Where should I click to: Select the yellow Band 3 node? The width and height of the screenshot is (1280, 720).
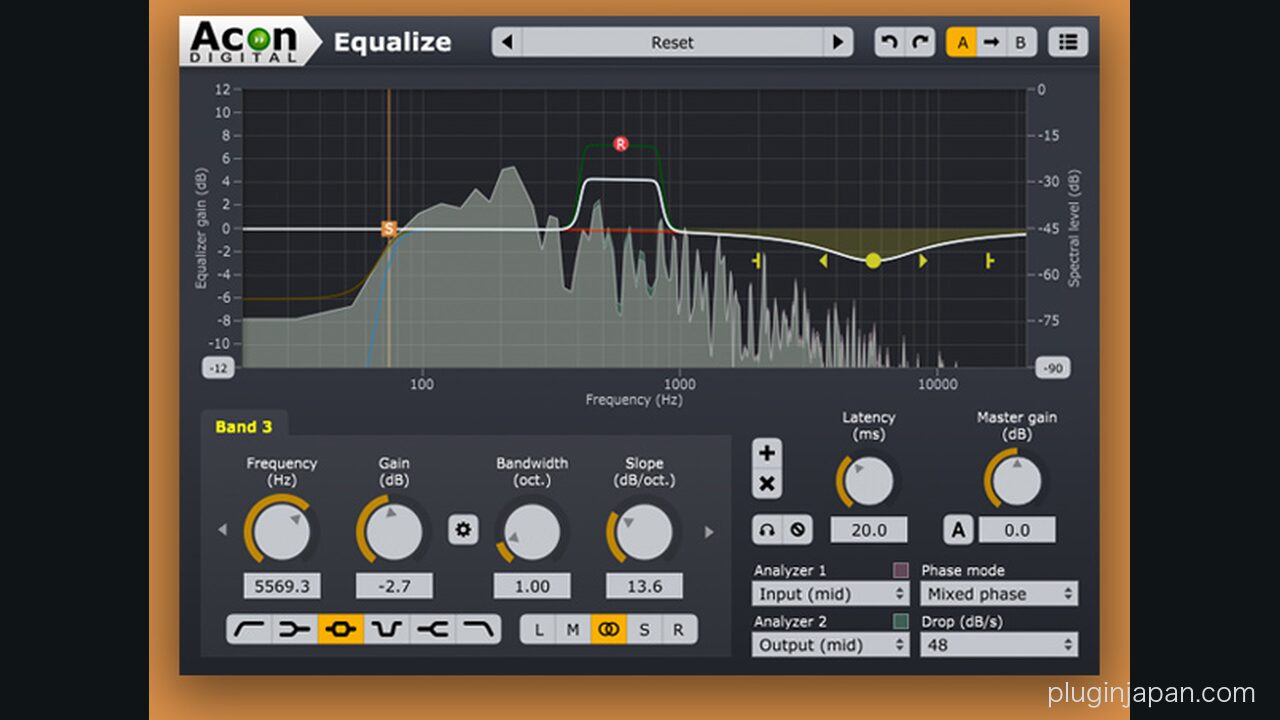873,261
